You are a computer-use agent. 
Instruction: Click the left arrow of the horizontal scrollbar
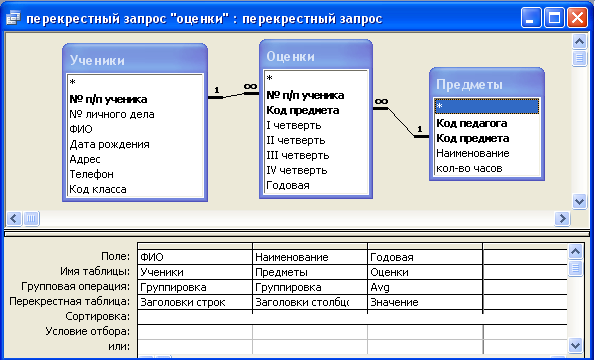14,218
